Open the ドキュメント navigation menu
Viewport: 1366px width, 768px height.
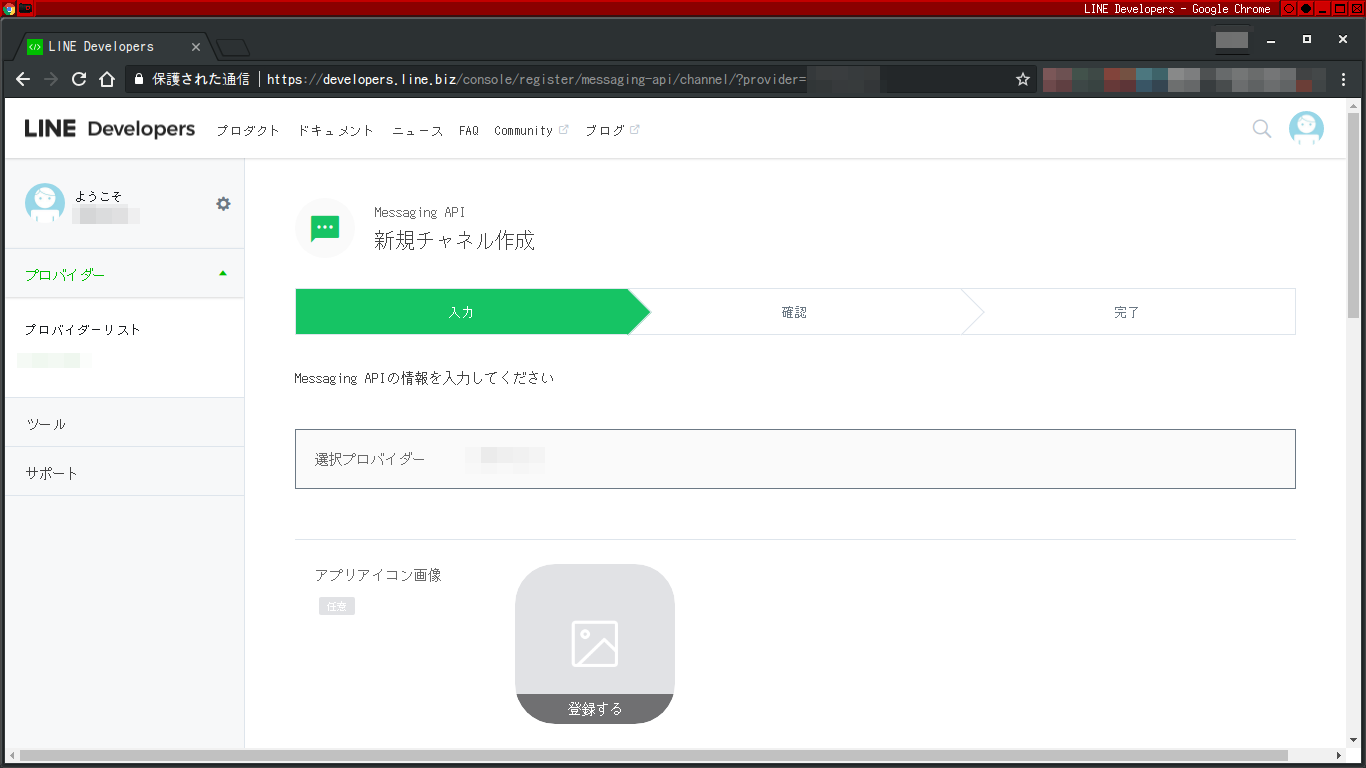coord(335,130)
